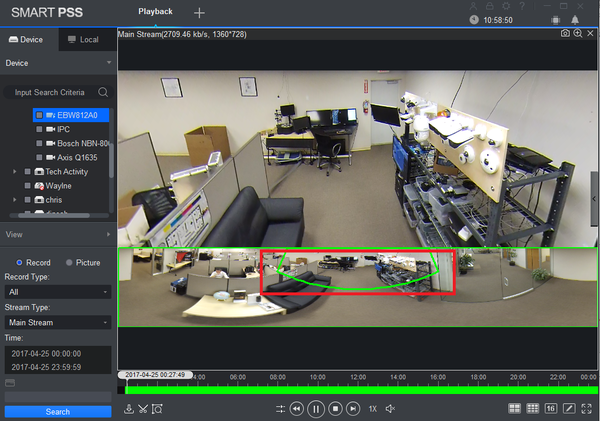The height and width of the screenshot is (421, 600).
Task: Click the green recording timeline bar
Action: click(x=361, y=390)
